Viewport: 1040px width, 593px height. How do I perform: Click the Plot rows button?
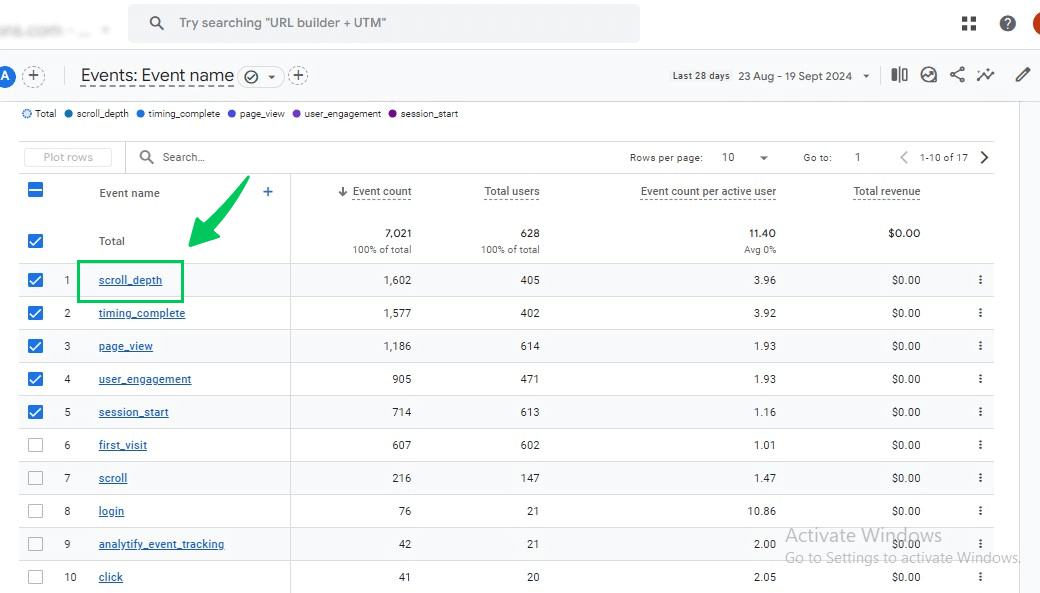(68, 157)
